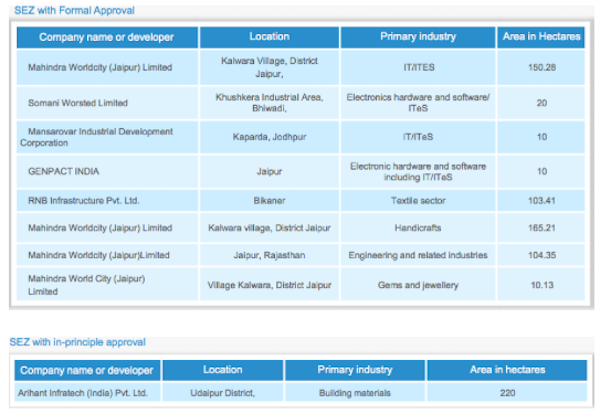600x414 pixels.
Task: Click the 'Handicrafts' industry cell
Action: 418,228
